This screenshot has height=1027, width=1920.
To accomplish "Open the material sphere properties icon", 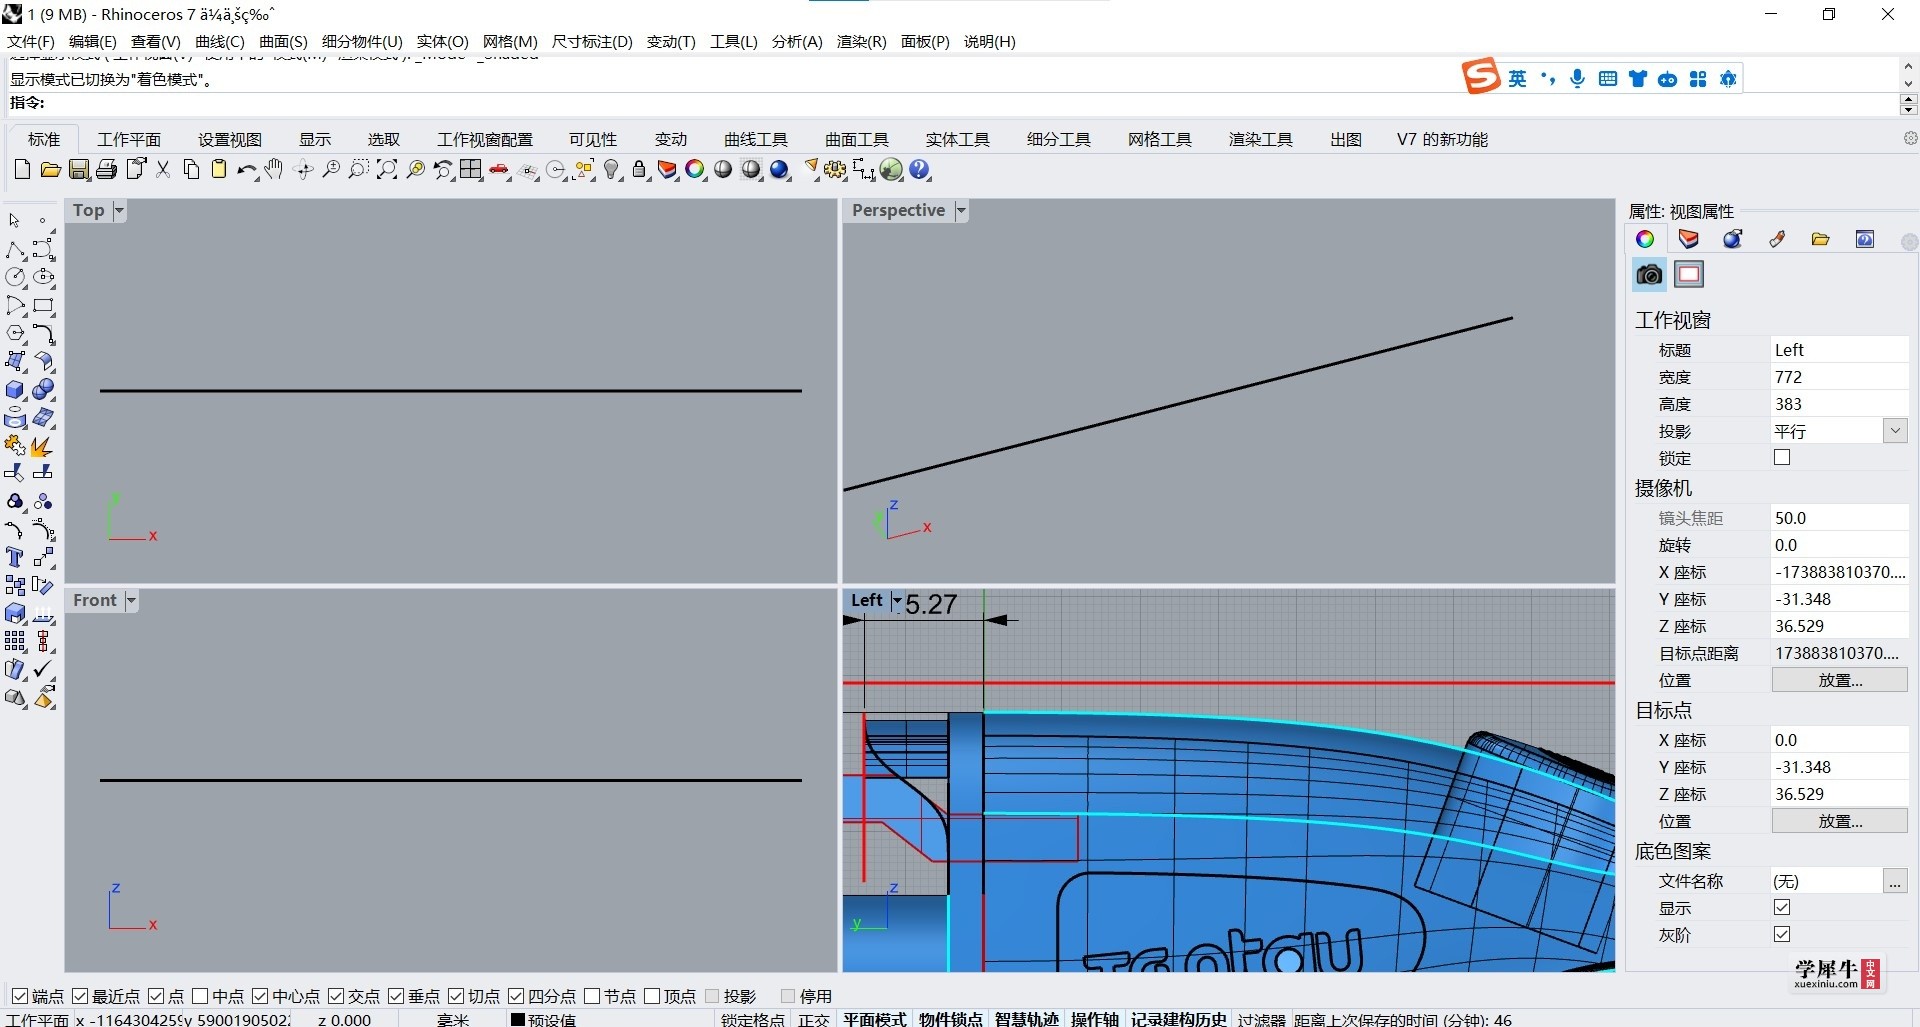I will point(1733,239).
